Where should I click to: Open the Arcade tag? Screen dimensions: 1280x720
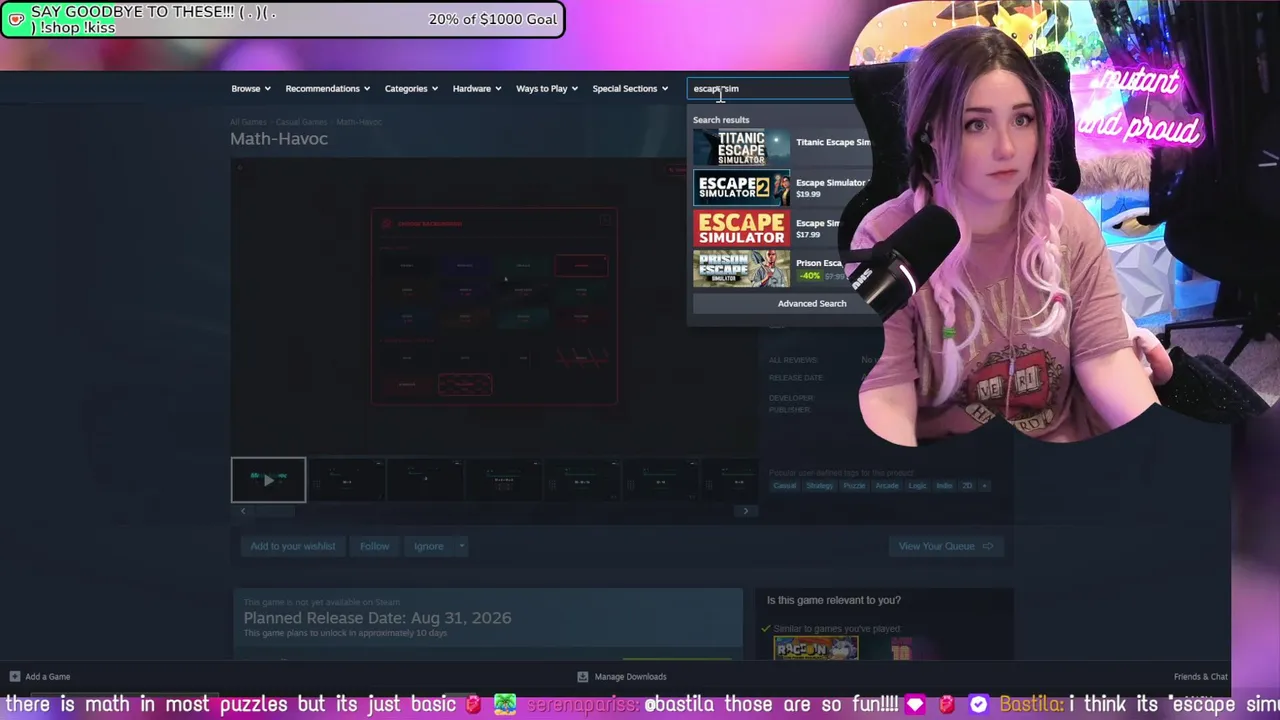[887, 486]
